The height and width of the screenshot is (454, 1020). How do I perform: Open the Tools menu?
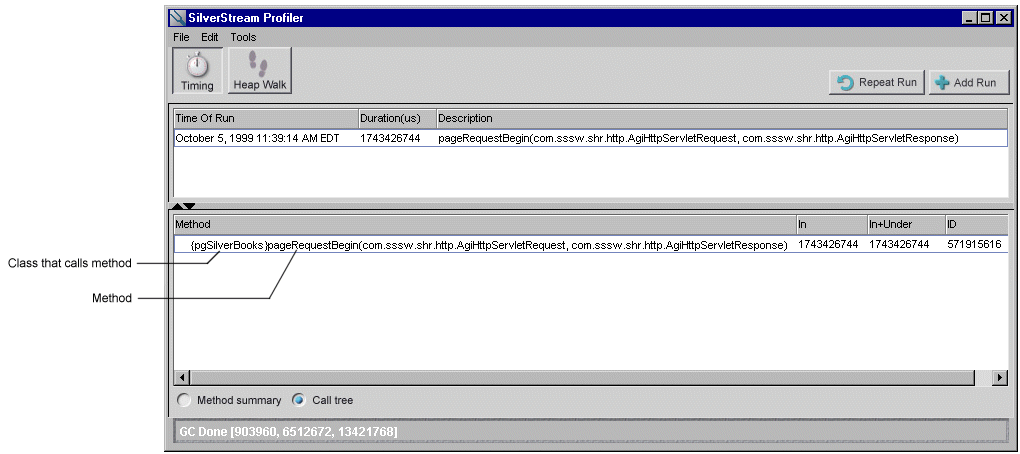(243, 37)
